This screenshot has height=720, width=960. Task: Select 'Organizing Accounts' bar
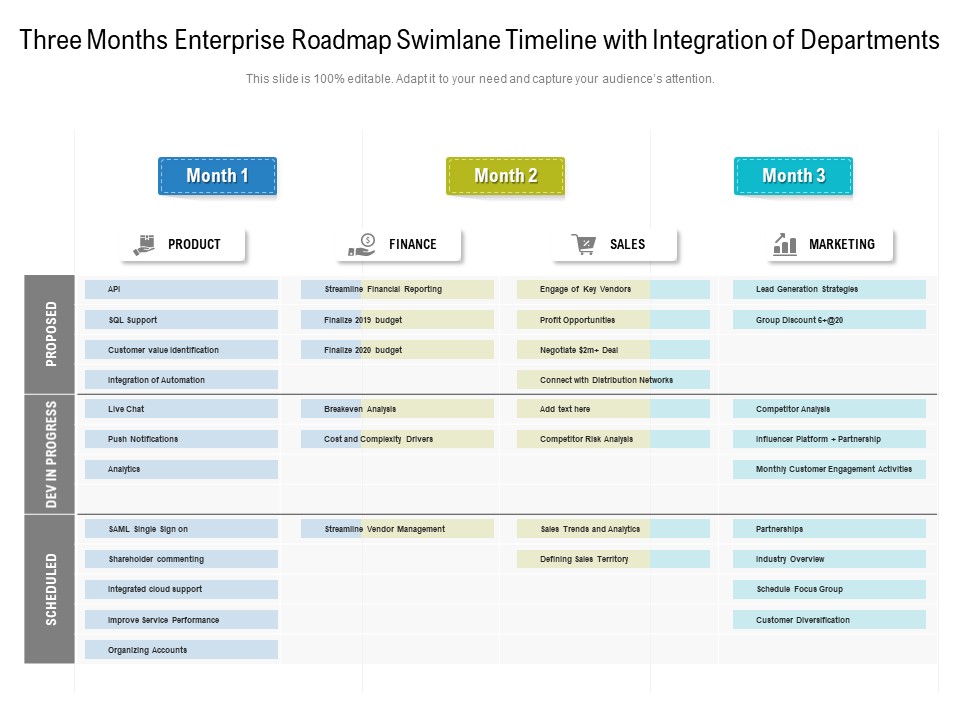[181, 650]
